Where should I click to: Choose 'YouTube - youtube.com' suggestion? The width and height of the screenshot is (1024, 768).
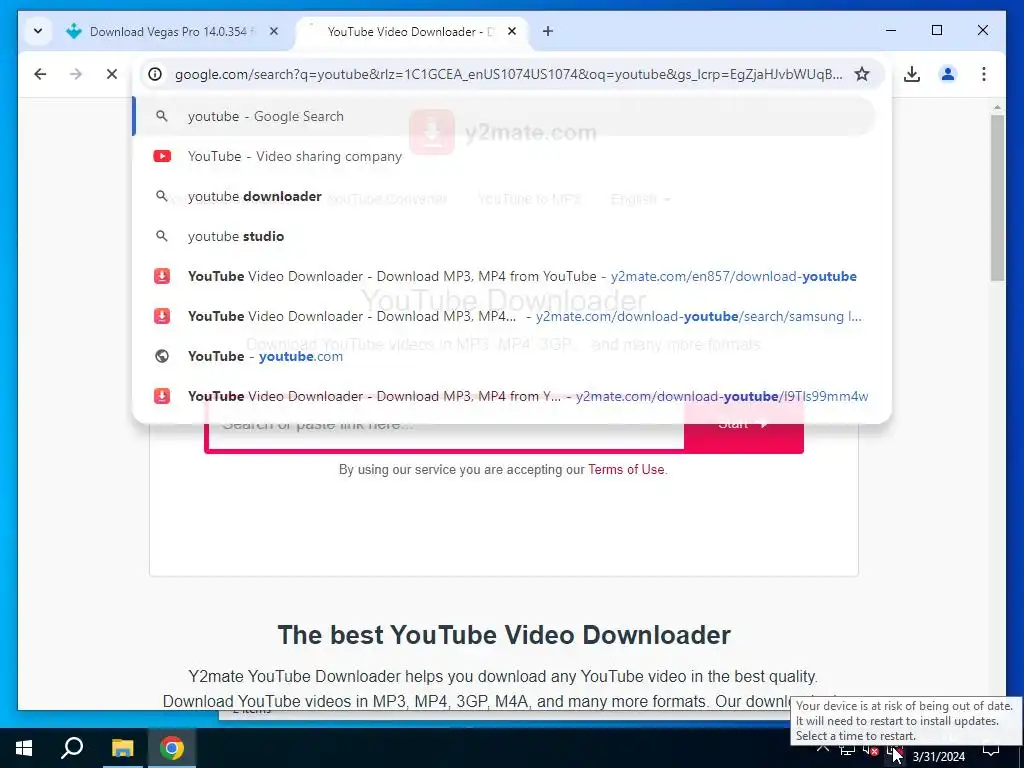pos(504,356)
